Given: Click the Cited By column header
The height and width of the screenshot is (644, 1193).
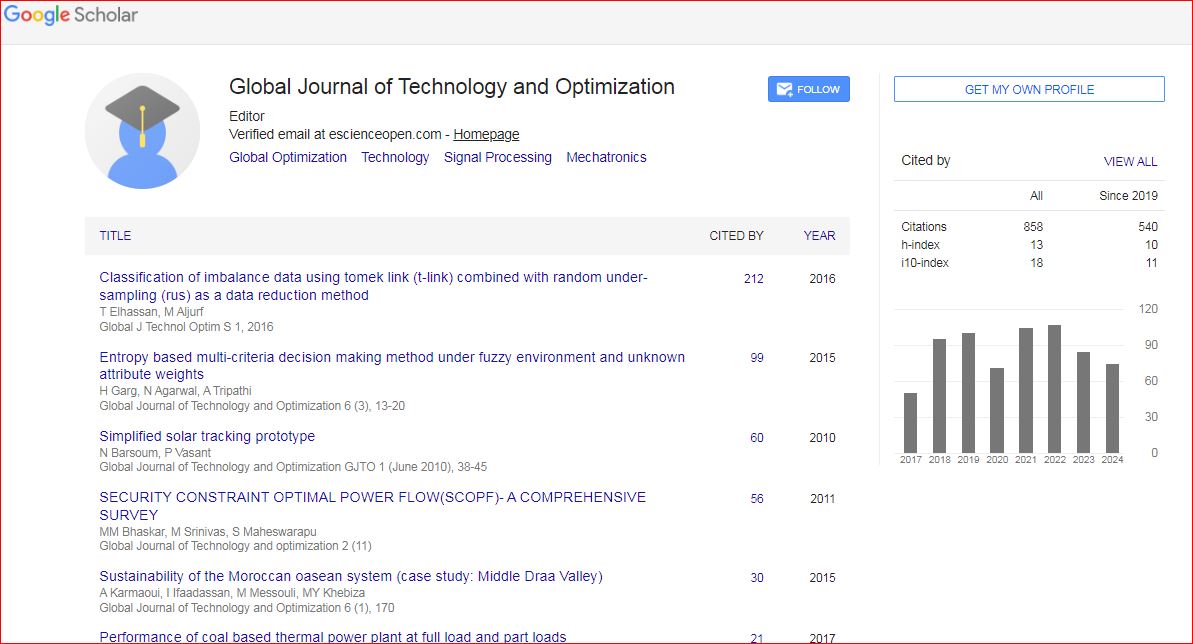Looking at the screenshot, I should coord(736,236).
